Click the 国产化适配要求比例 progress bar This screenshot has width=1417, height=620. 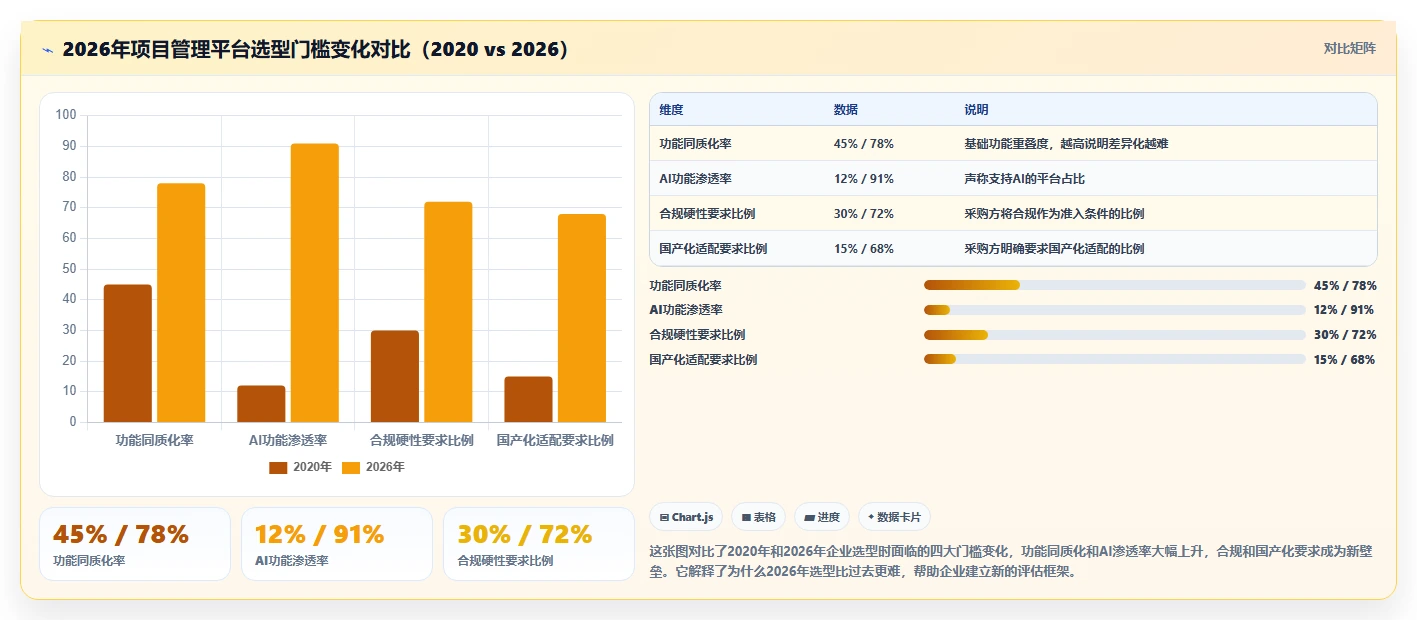pyautogui.click(x=1115, y=359)
